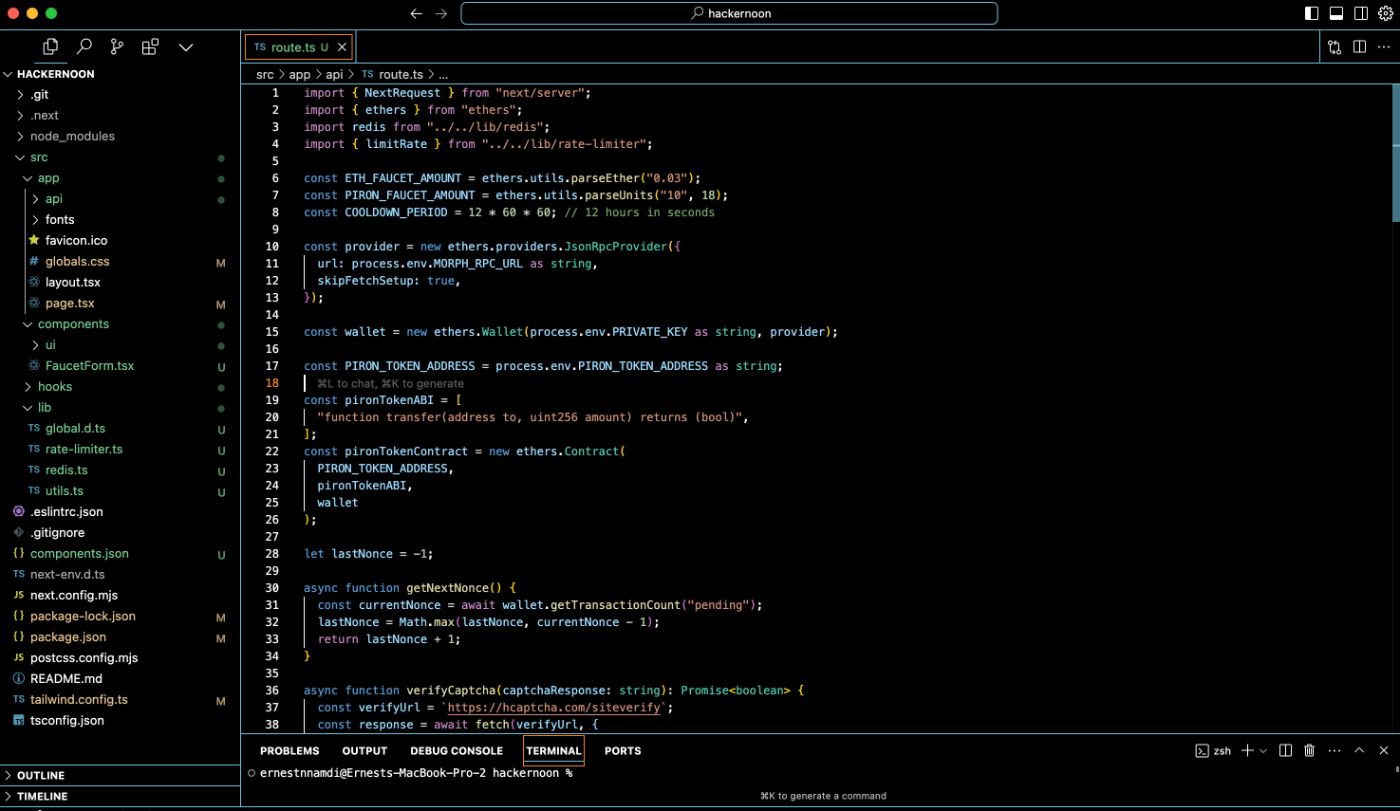Open the Source Control view icon
Viewport: 1400px width, 811px height.
coord(117,46)
